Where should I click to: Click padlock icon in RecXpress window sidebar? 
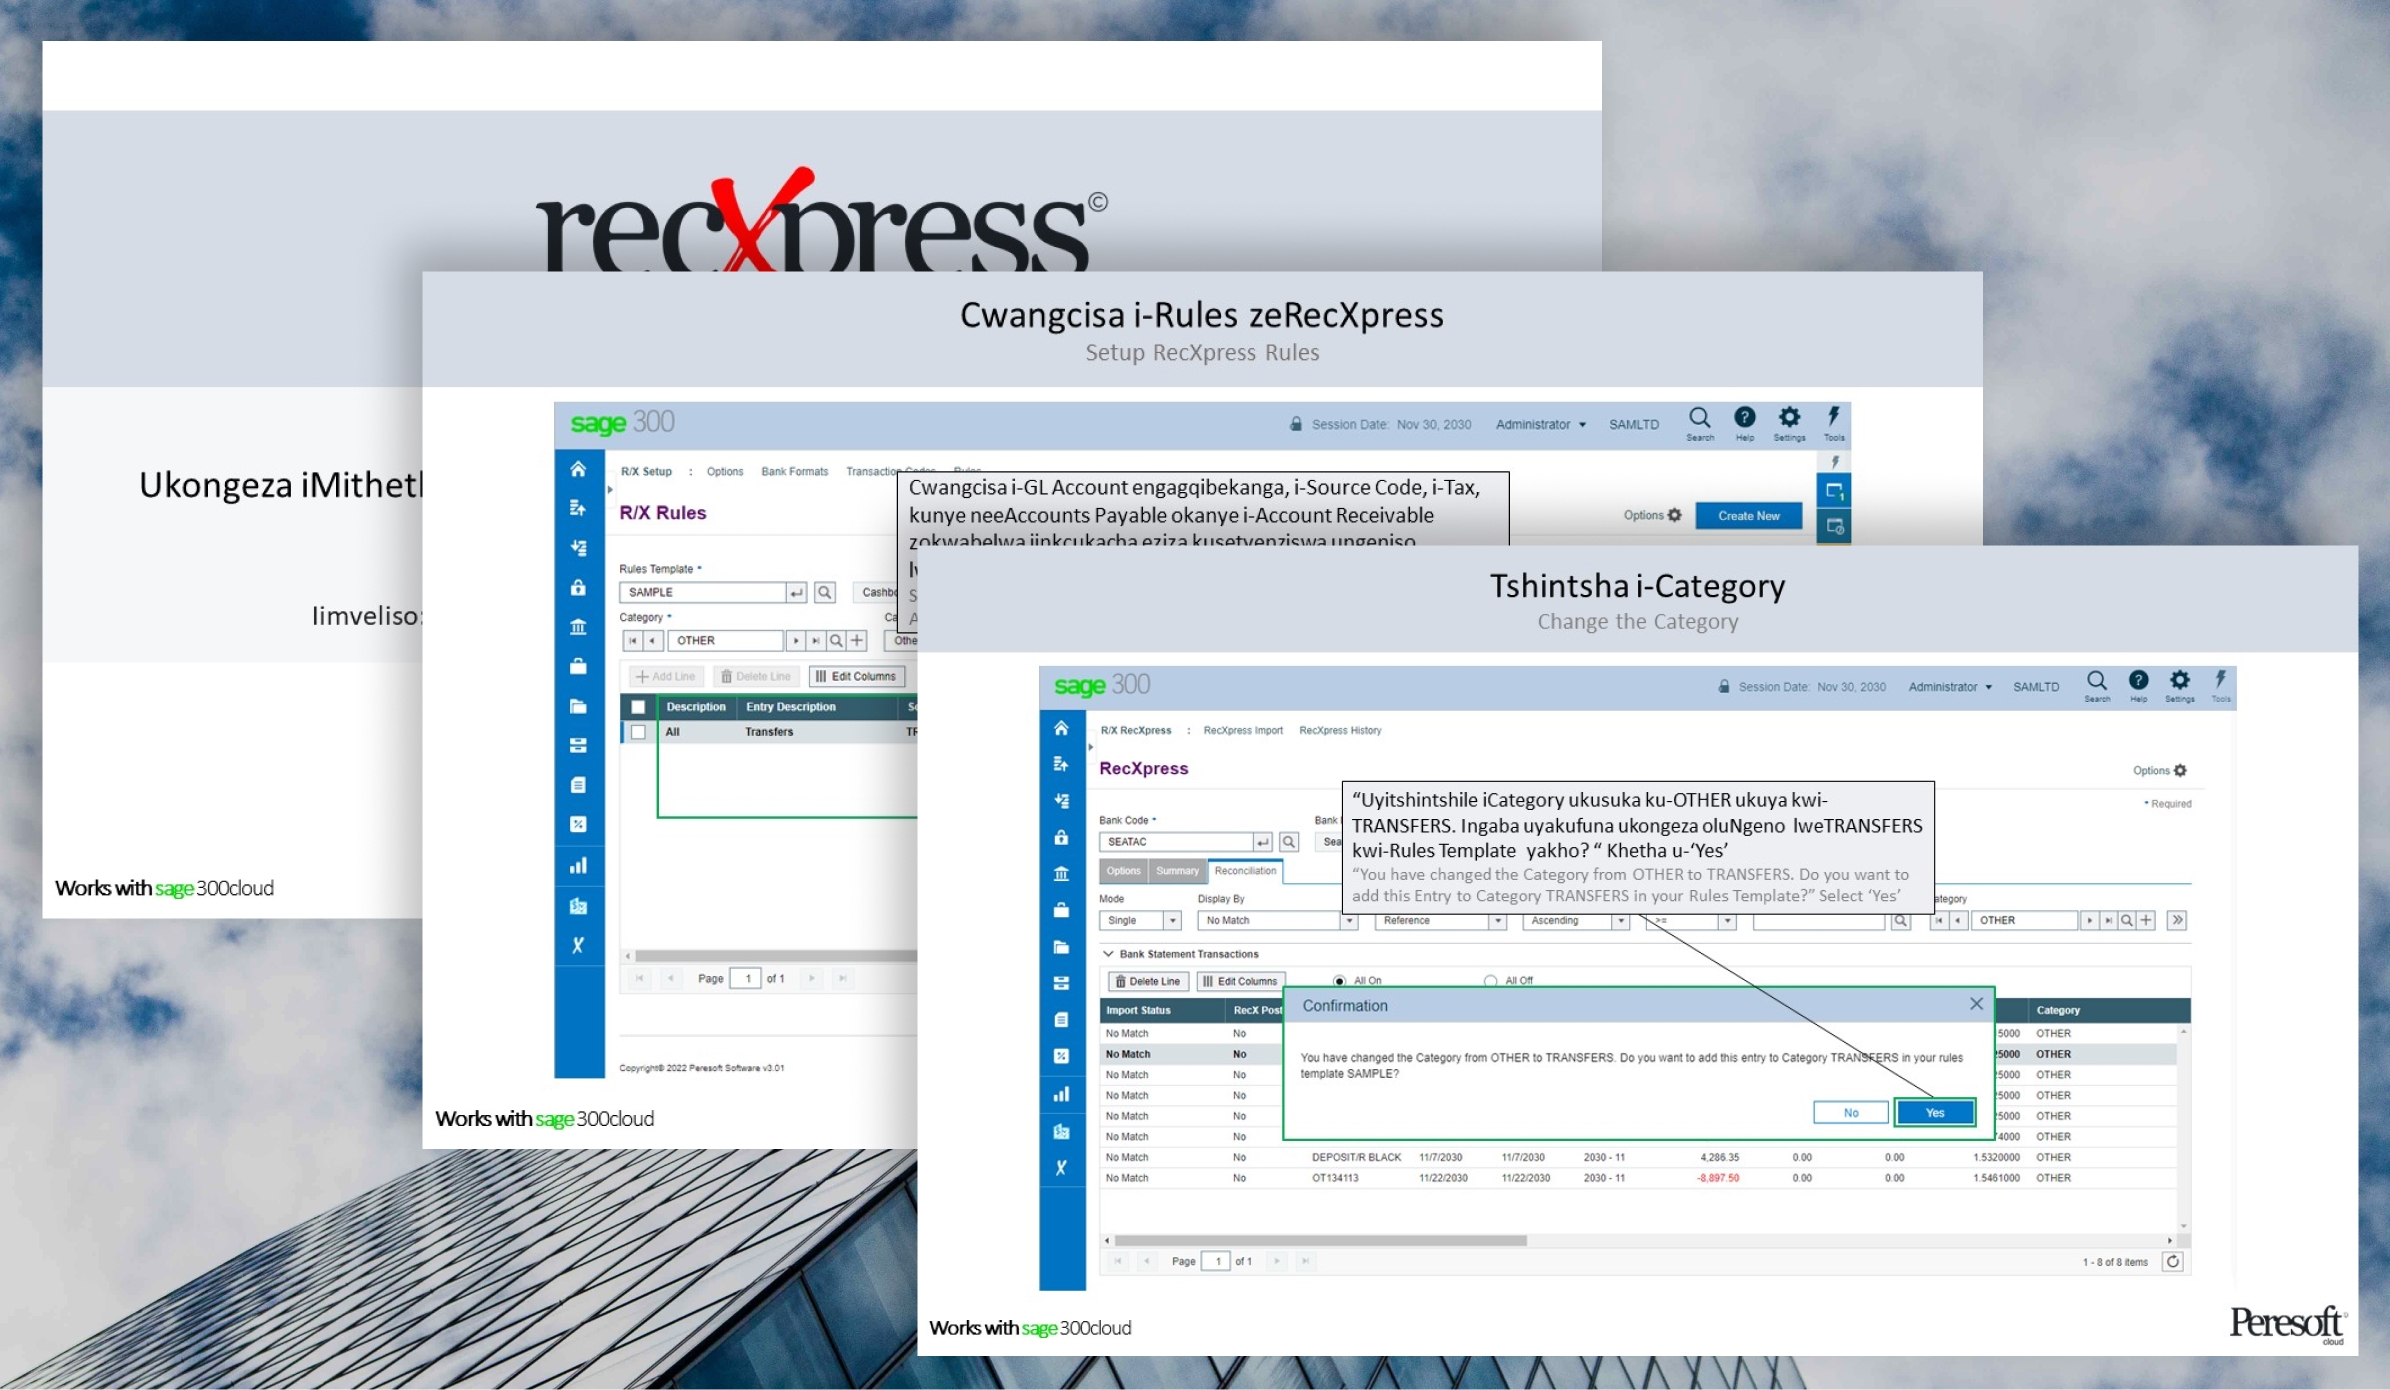pyautogui.click(x=1061, y=837)
